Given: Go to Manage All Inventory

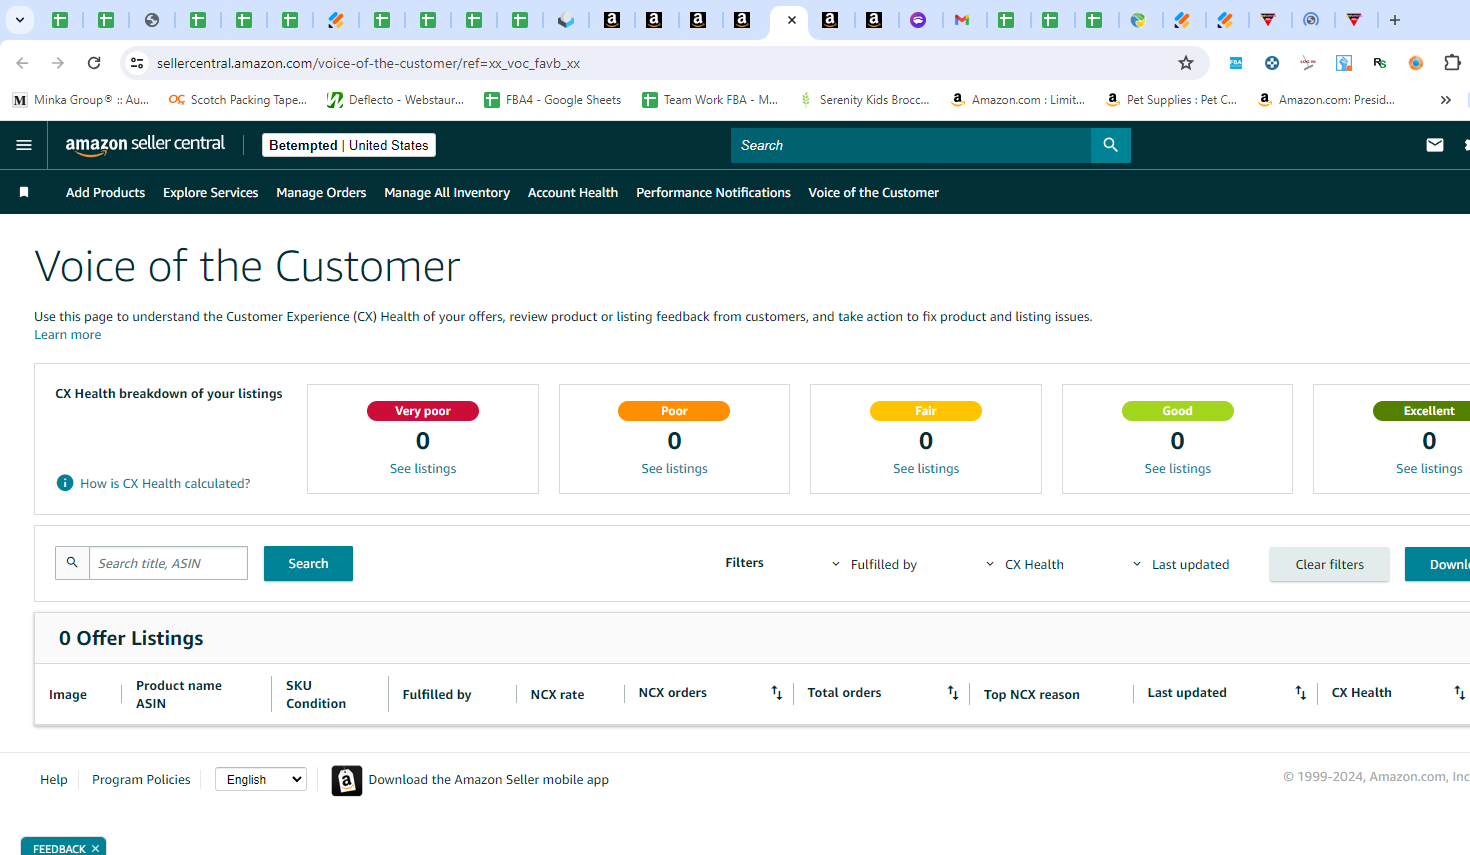Looking at the screenshot, I should [x=447, y=192].
